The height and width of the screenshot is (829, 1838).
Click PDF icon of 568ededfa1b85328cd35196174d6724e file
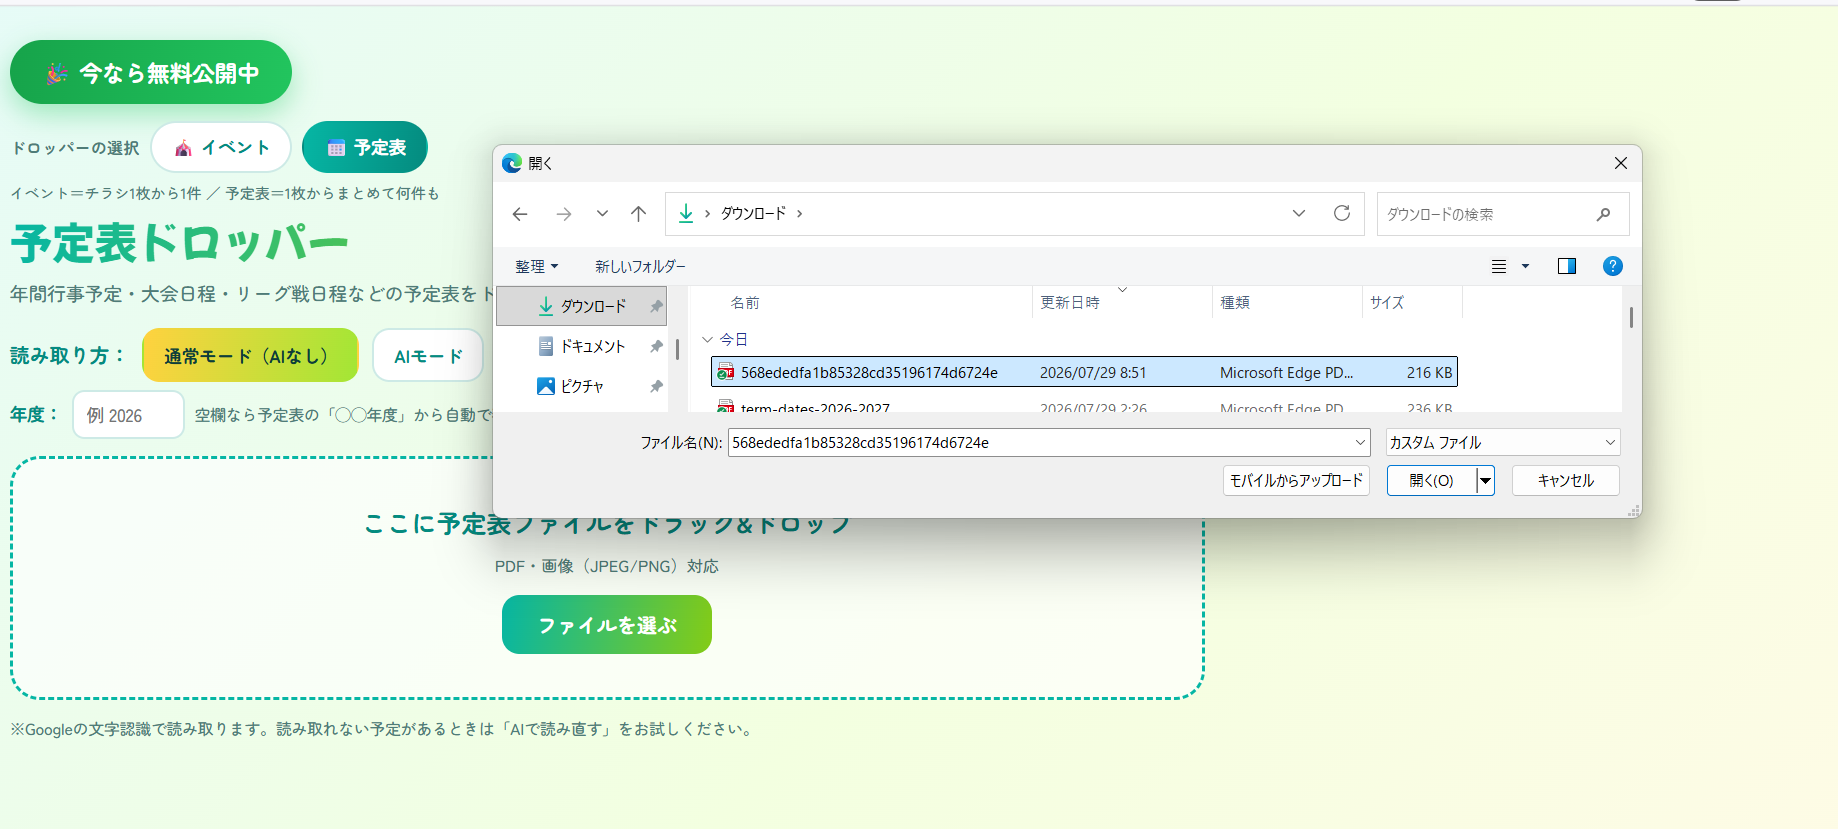point(726,372)
